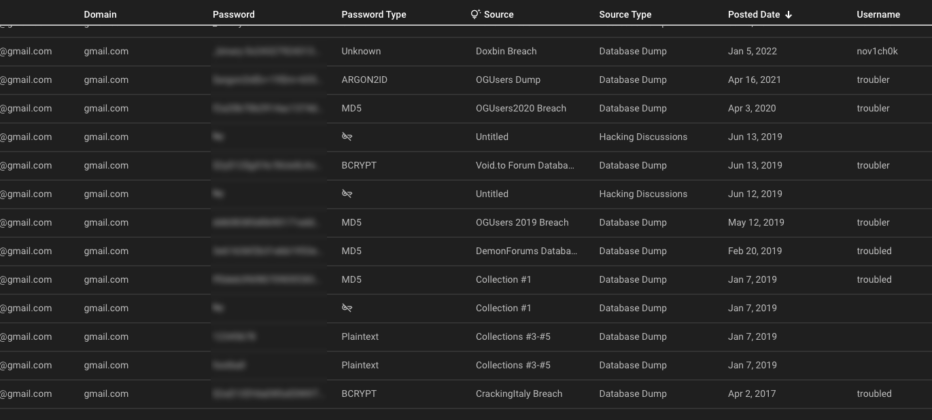The width and height of the screenshot is (932, 420).
Task: Click the Apr 2, 2017 date cell
Action: click(752, 393)
